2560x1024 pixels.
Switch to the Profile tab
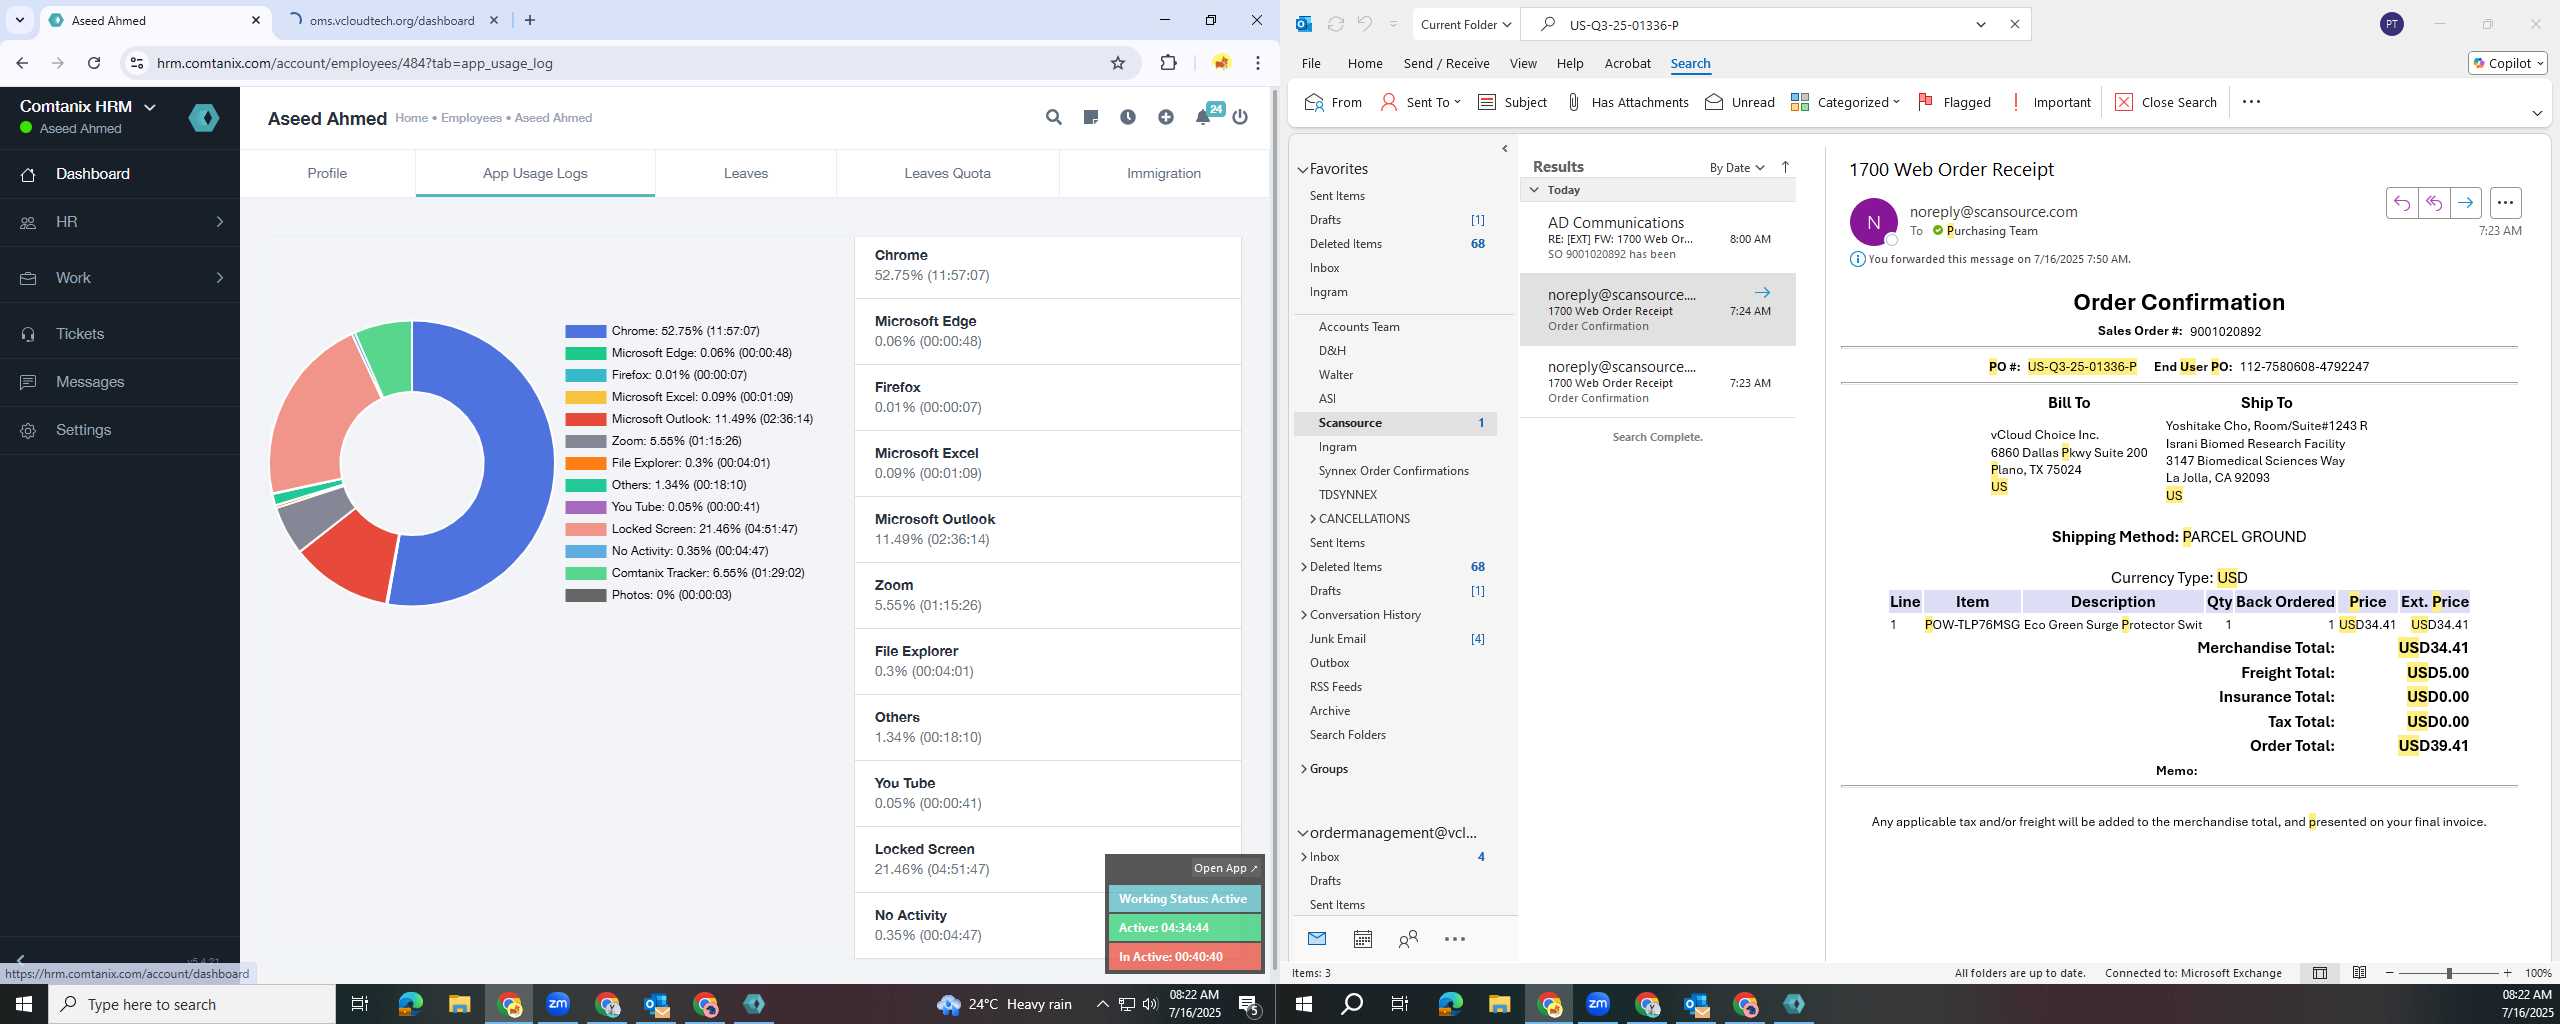327,173
